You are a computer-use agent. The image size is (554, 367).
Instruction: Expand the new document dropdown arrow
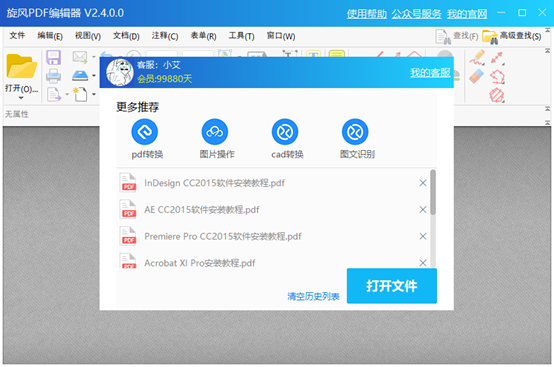(x=94, y=94)
